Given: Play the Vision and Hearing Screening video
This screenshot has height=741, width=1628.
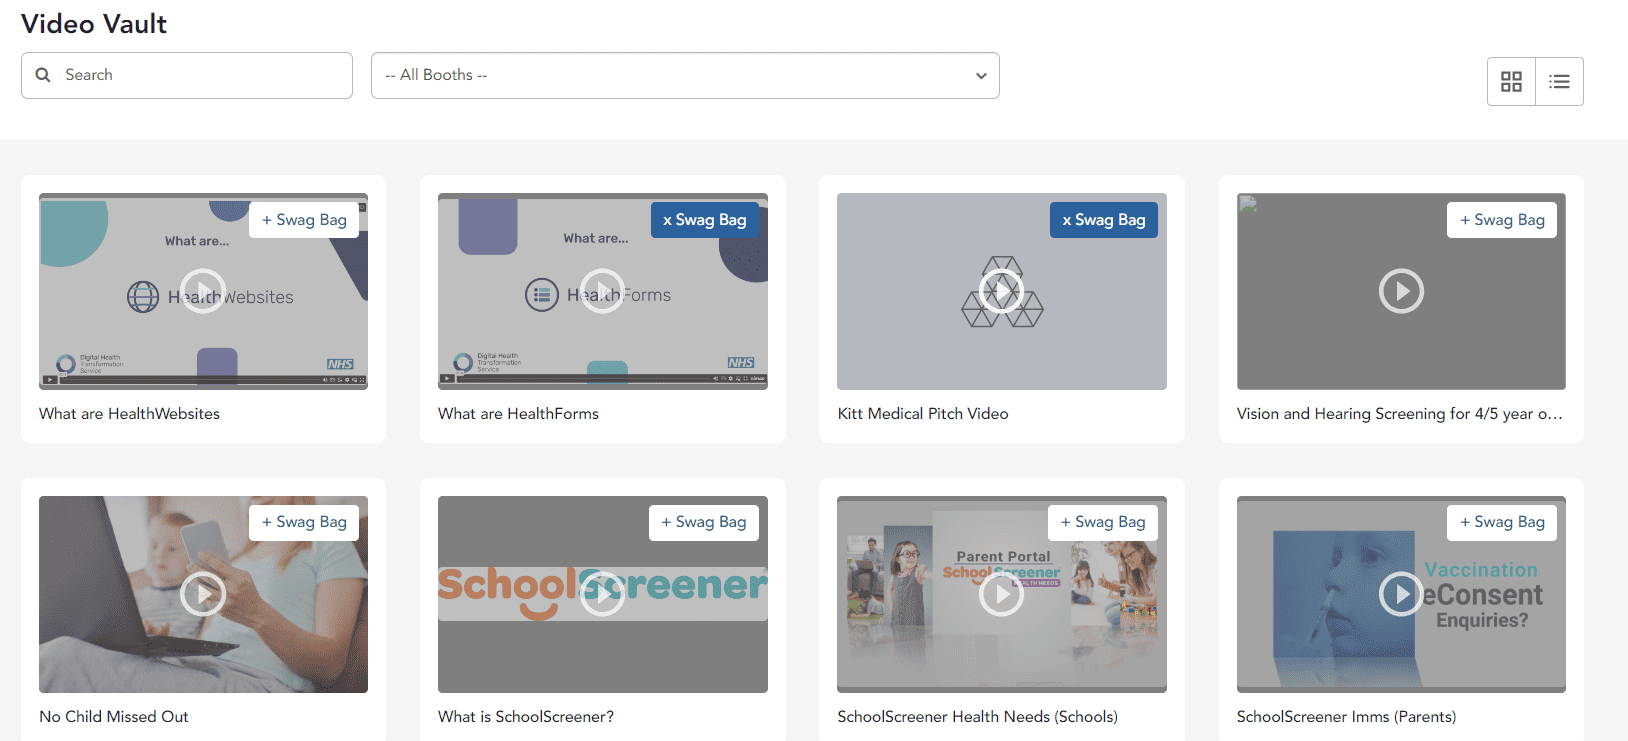Looking at the screenshot, I should [x=1401, y=291].
